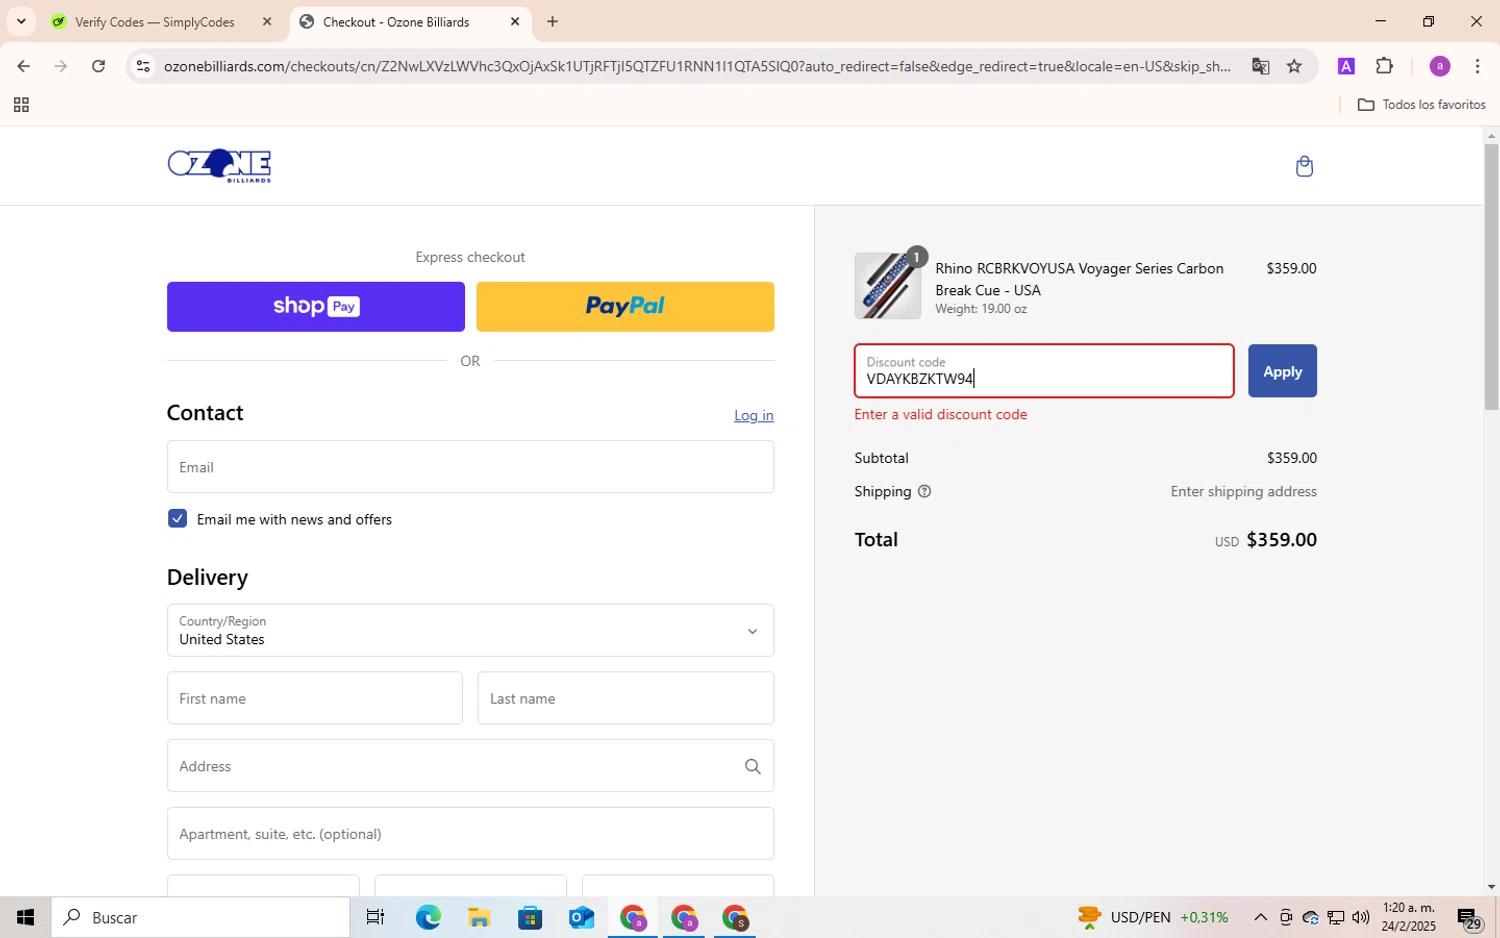
Task: Open a new browser tab
Action: click(x=552, y=21)
